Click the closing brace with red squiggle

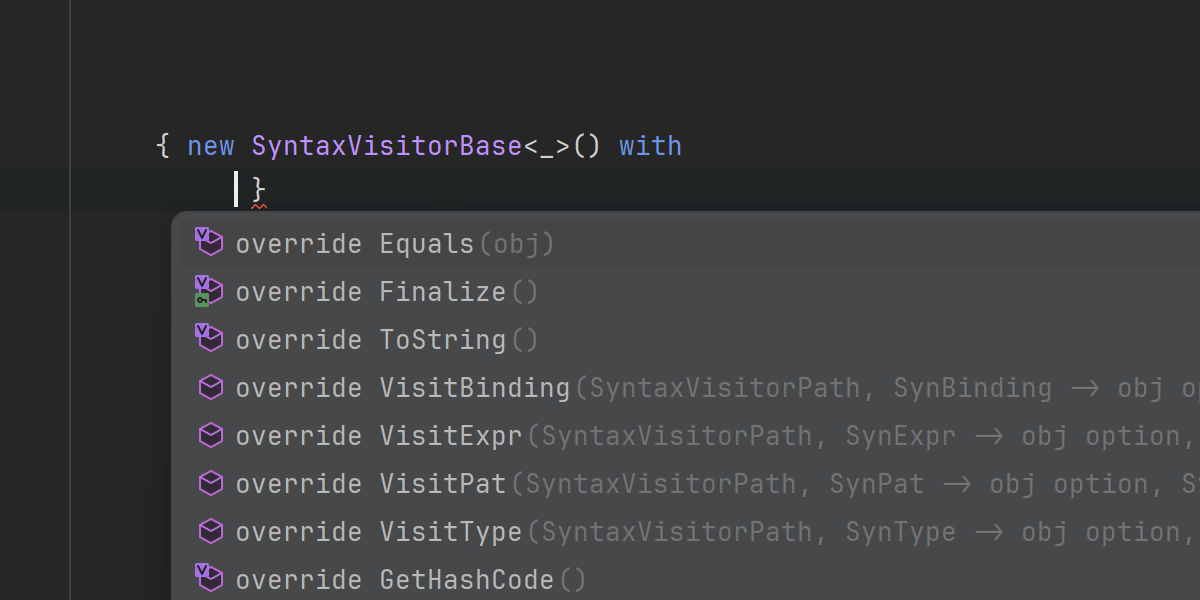click(x=258, y=189)
